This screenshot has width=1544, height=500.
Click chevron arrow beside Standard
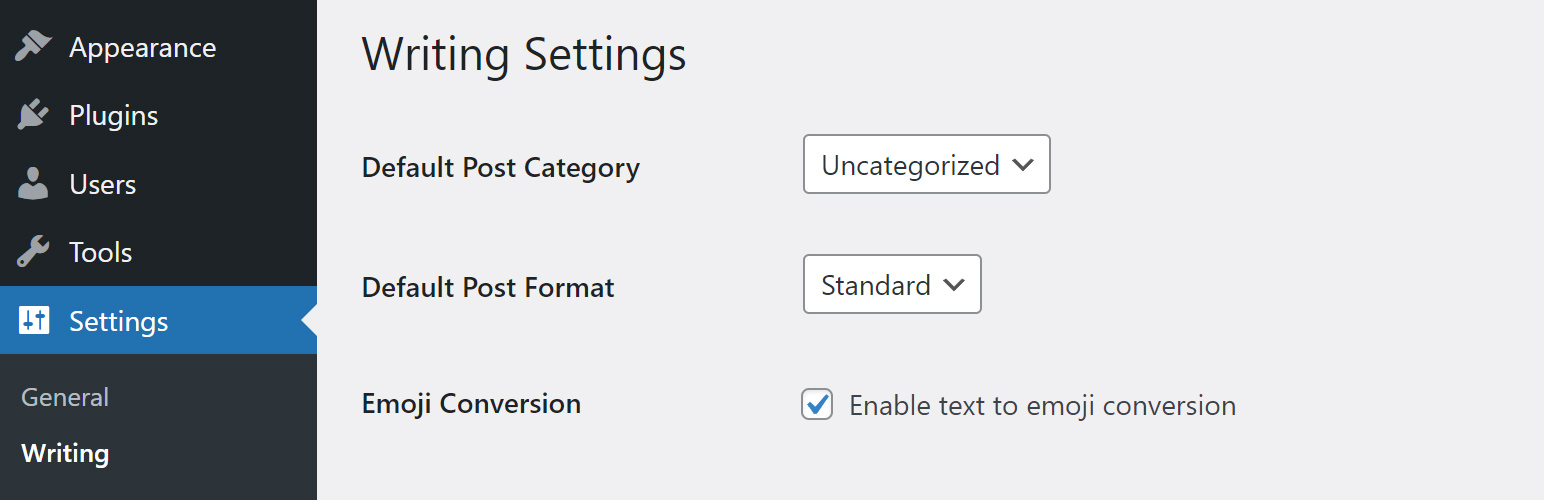click(954, 285)
